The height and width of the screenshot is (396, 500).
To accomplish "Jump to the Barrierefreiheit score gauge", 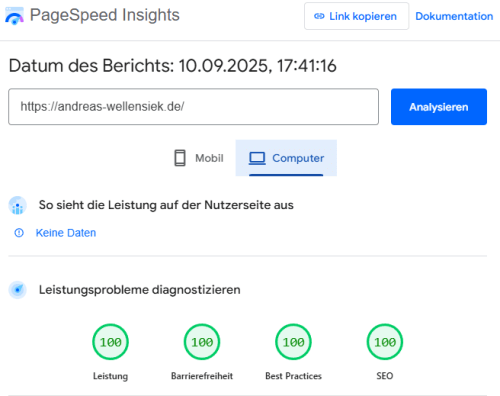I will click(x=202, y=342).
